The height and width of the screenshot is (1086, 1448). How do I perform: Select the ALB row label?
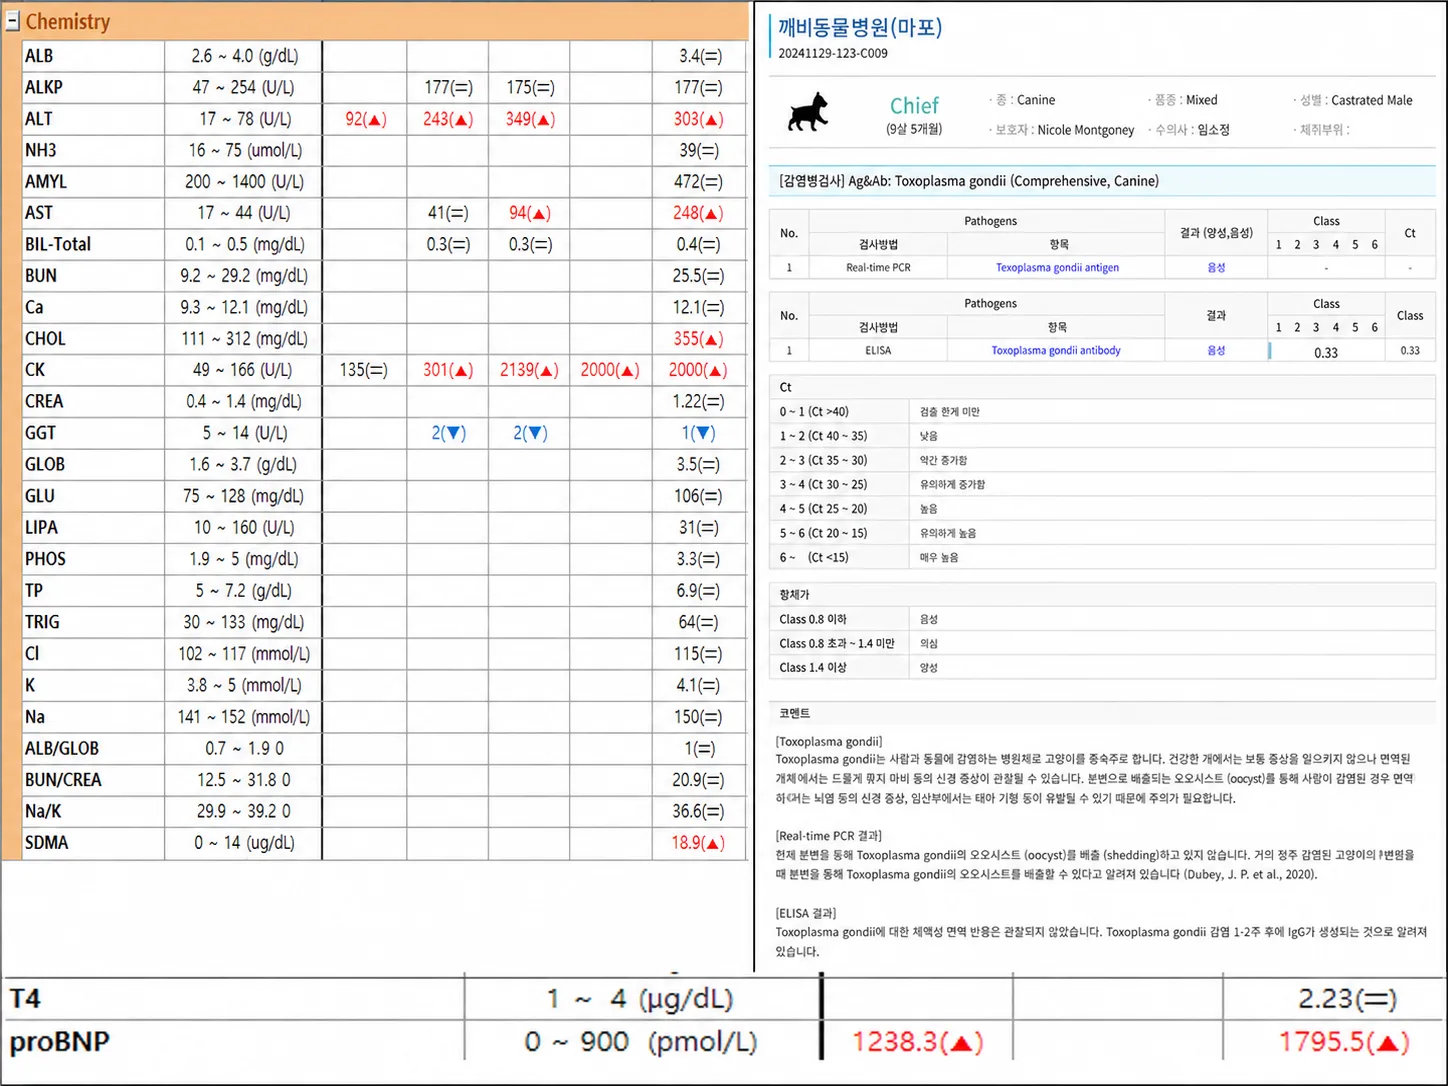coord(39,56)
